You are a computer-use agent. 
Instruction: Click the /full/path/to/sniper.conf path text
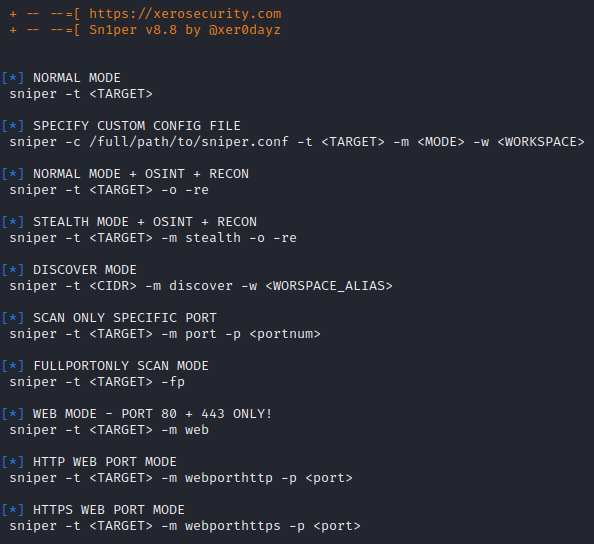click(x=189, y=142)
